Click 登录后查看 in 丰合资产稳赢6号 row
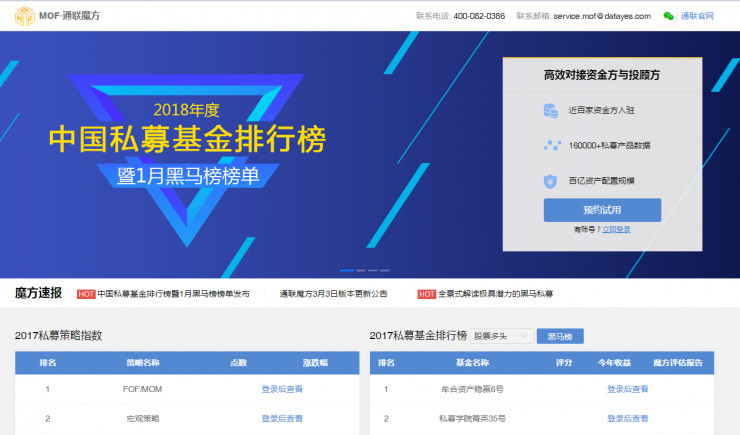 click(628, 389)
